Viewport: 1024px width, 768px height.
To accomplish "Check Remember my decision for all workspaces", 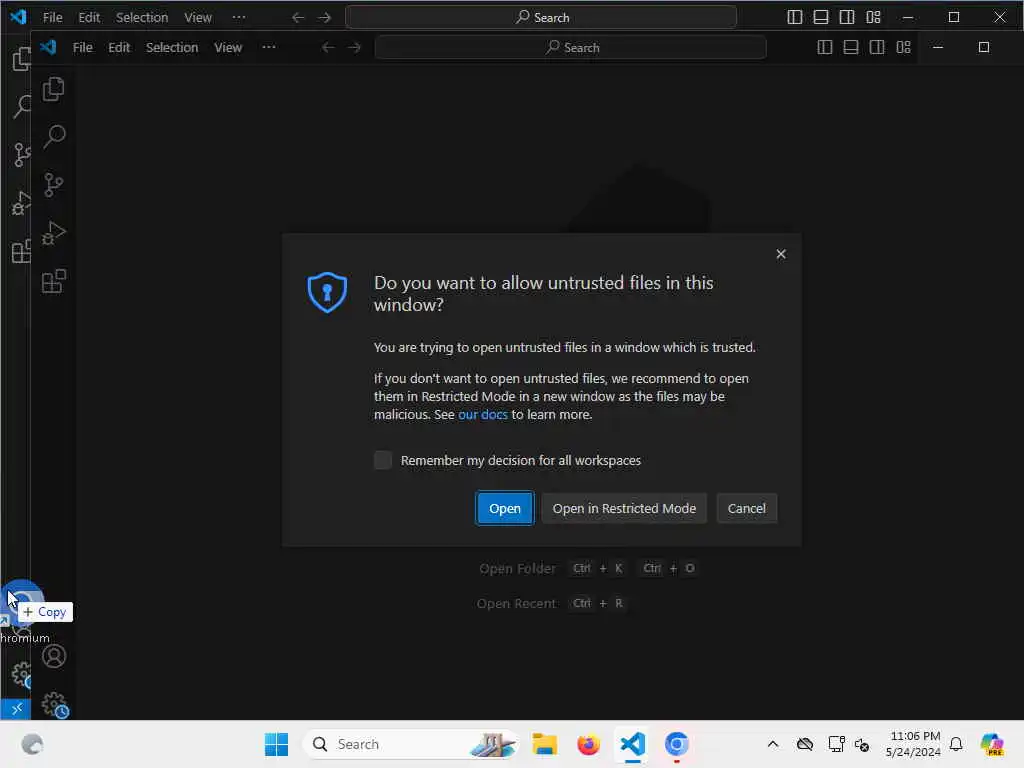I will click(383, 460).
